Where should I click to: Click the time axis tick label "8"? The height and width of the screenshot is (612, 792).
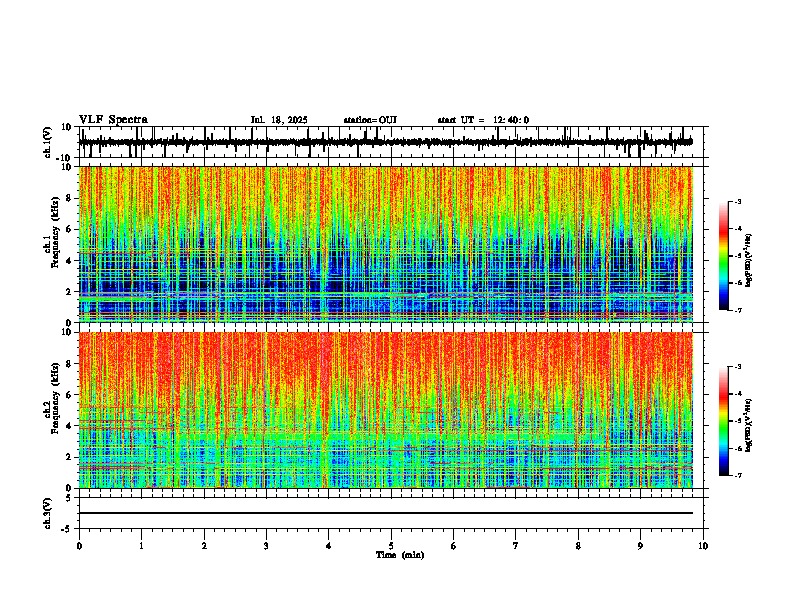click(x=578, y=546)
